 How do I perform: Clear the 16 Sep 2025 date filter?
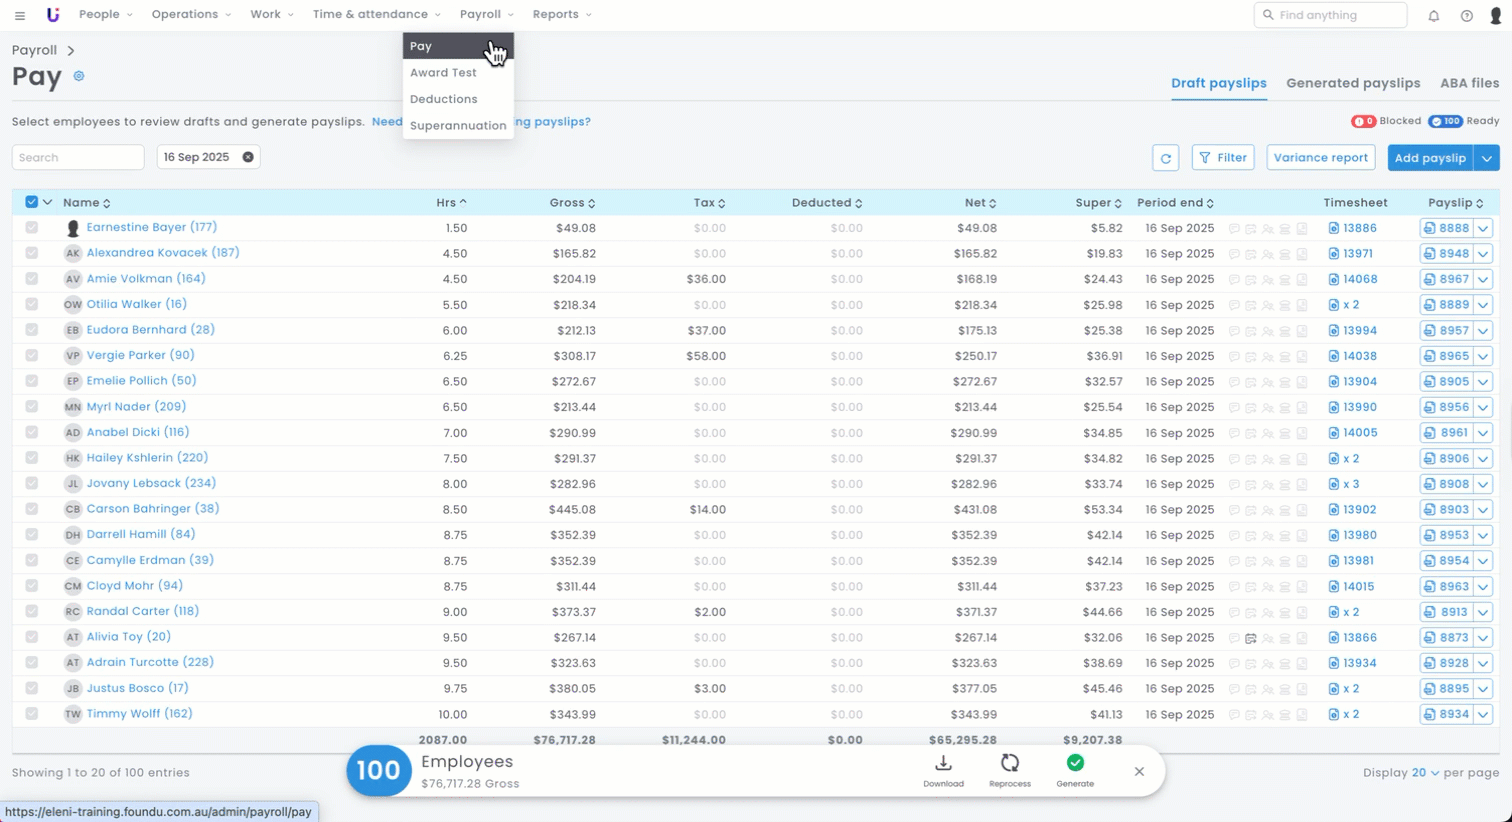pyautogui.click(x=248, y=157)
